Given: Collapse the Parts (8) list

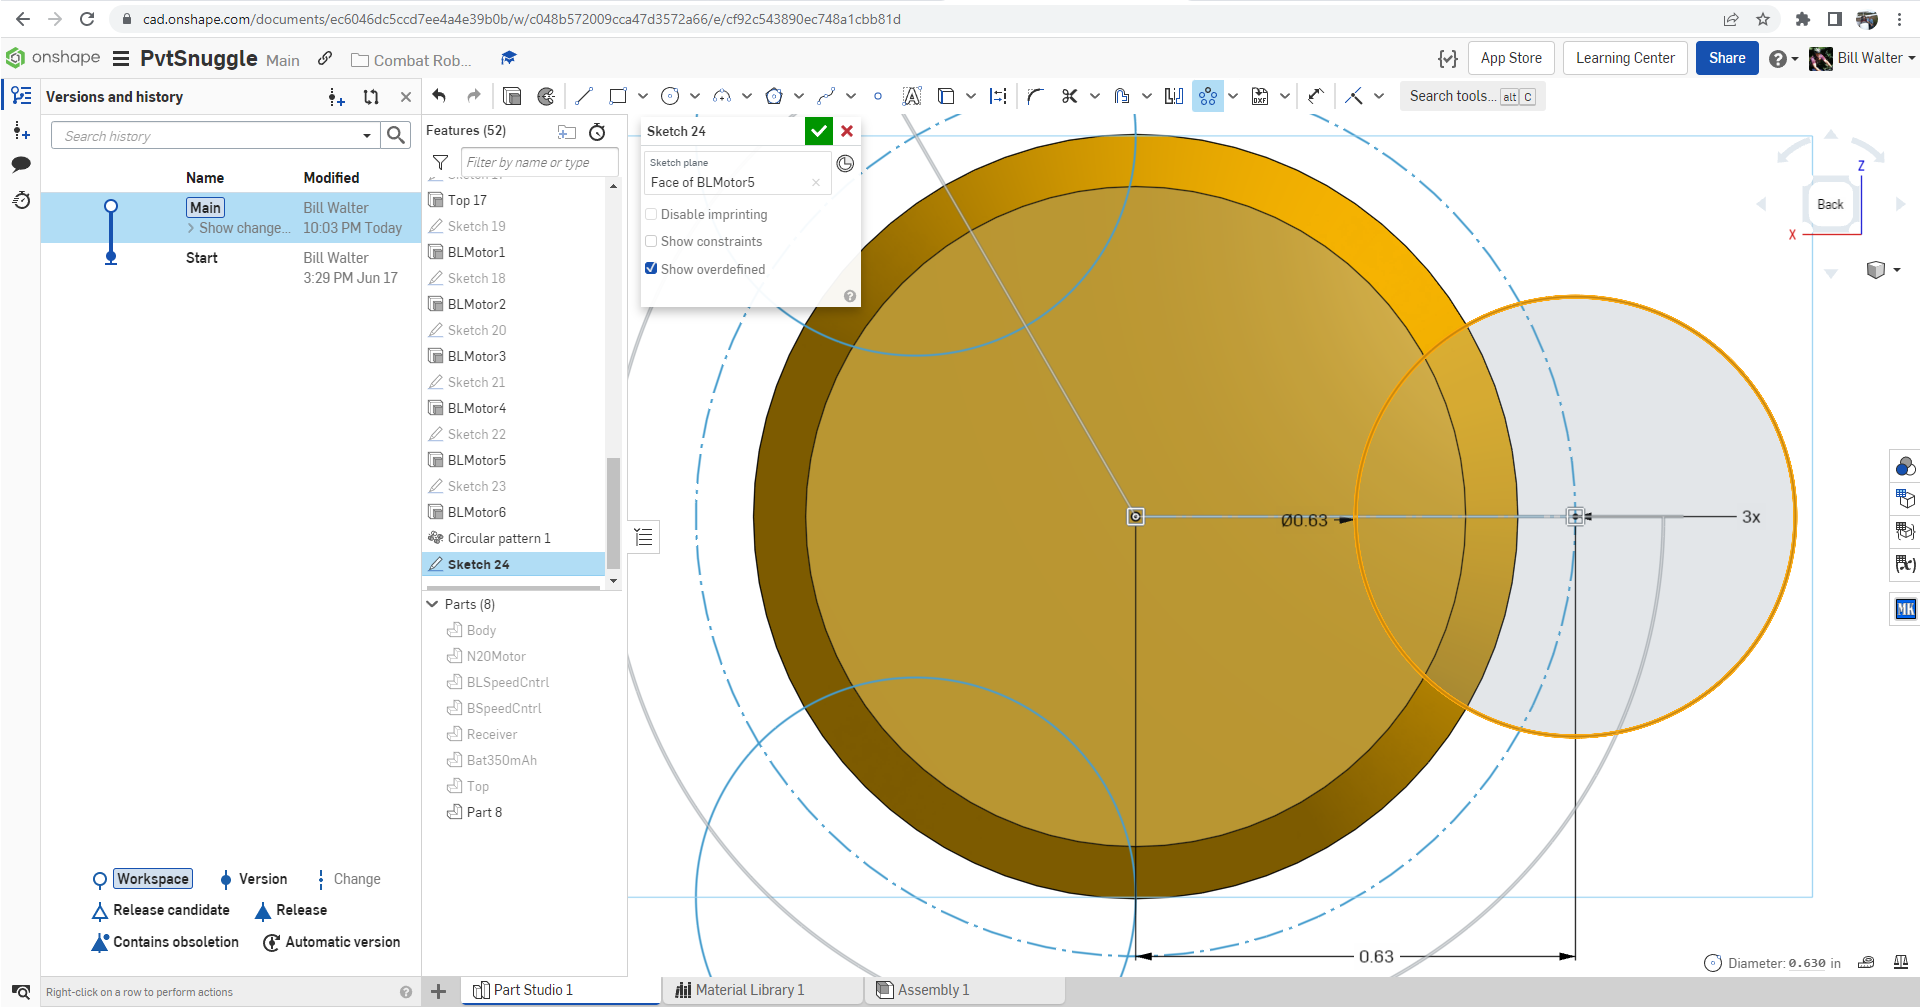Looking at the screenshot, I should coord(433,604).
